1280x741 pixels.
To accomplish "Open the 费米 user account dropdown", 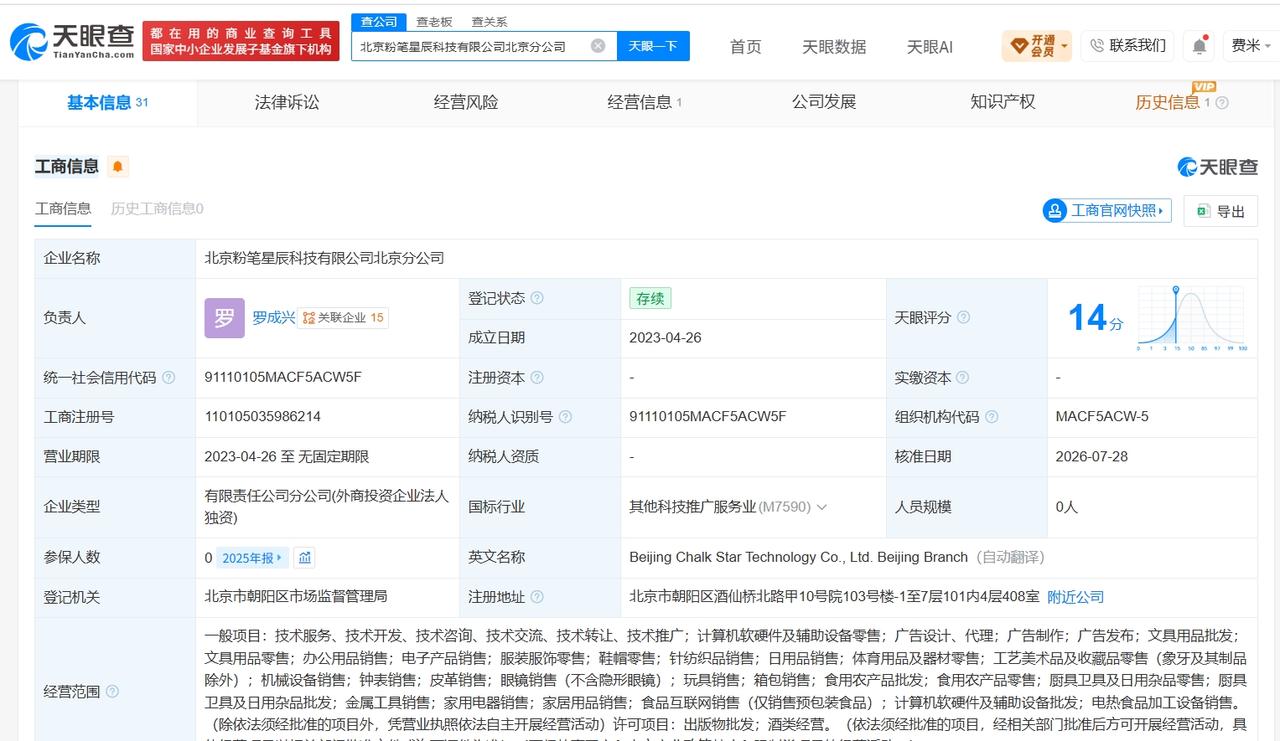I will pyautogui.click(x=1250, y=46).
